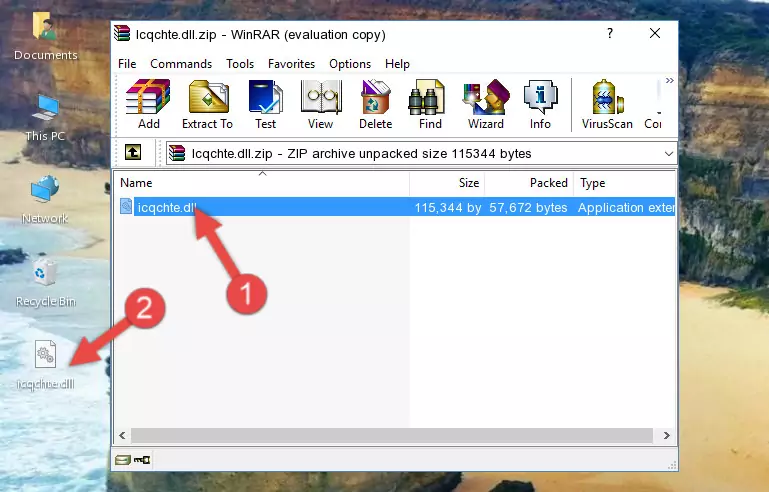Launch the Wizard tool
769x492 pixels.
[486, 104]
